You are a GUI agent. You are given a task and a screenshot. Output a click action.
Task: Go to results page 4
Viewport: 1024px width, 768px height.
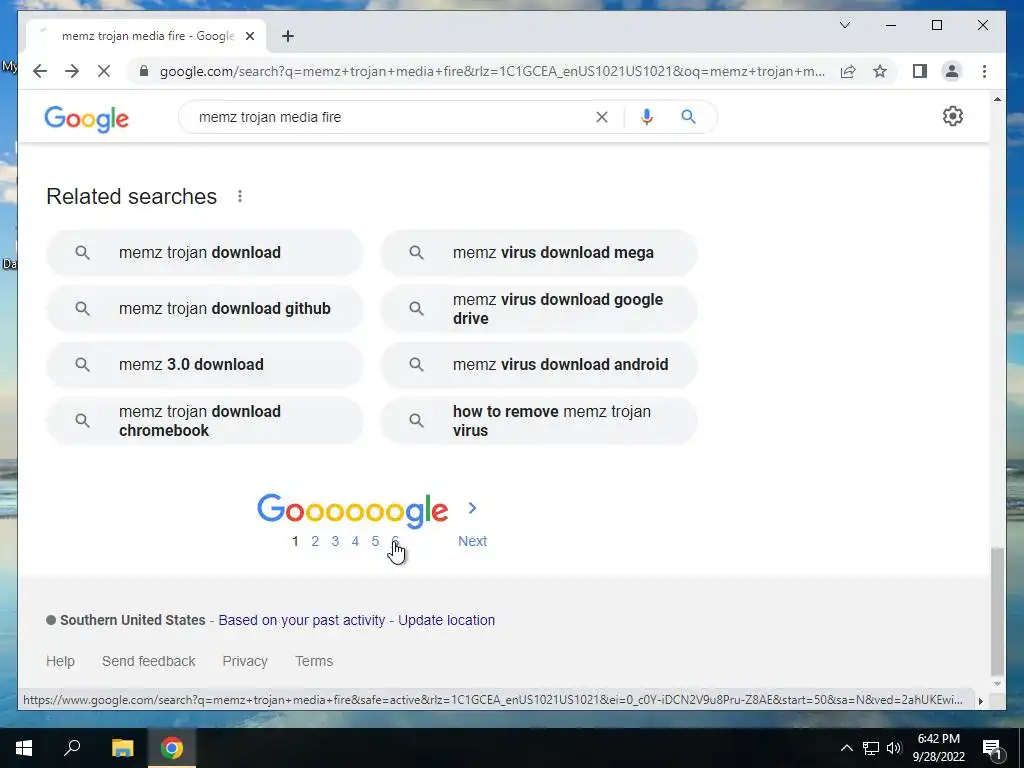[x=355, y=541]
